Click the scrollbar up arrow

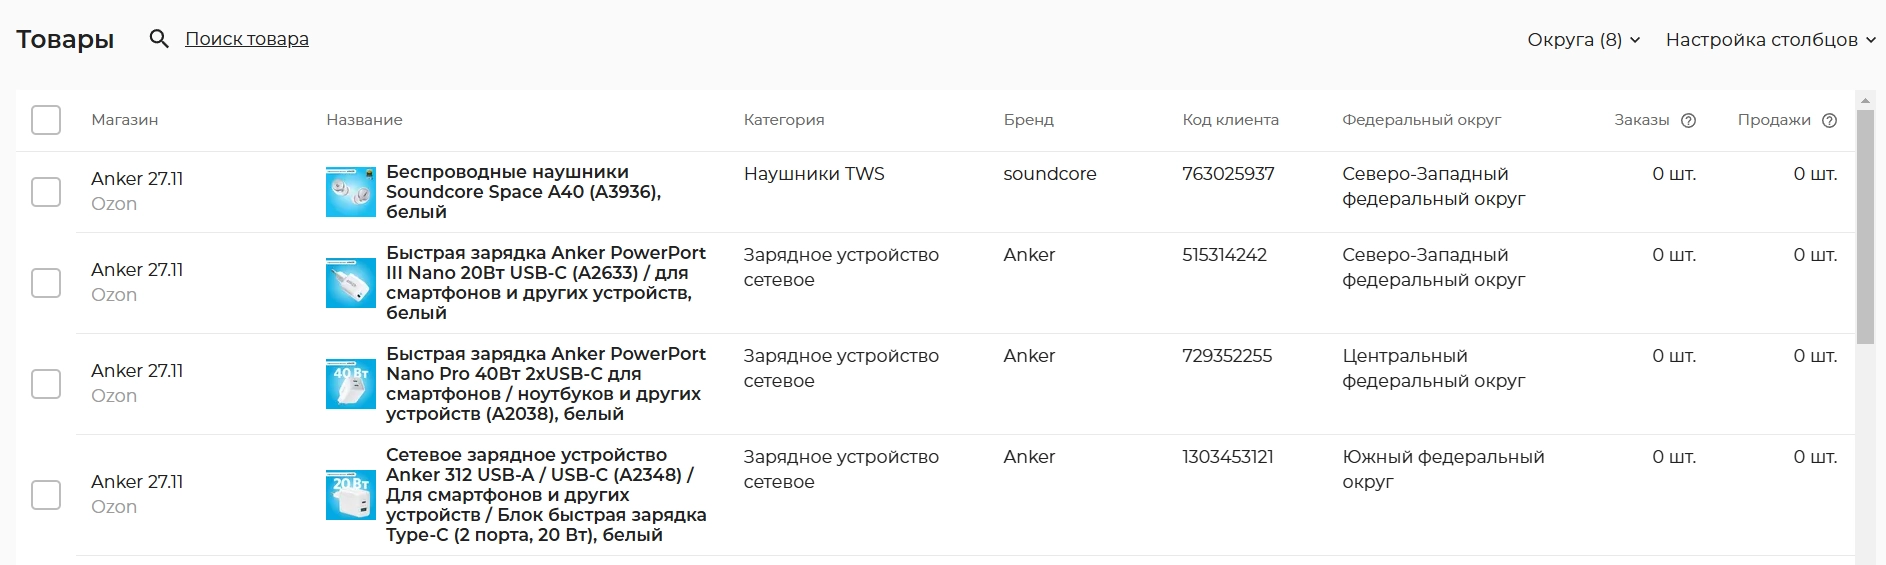tap(1865, 100)
